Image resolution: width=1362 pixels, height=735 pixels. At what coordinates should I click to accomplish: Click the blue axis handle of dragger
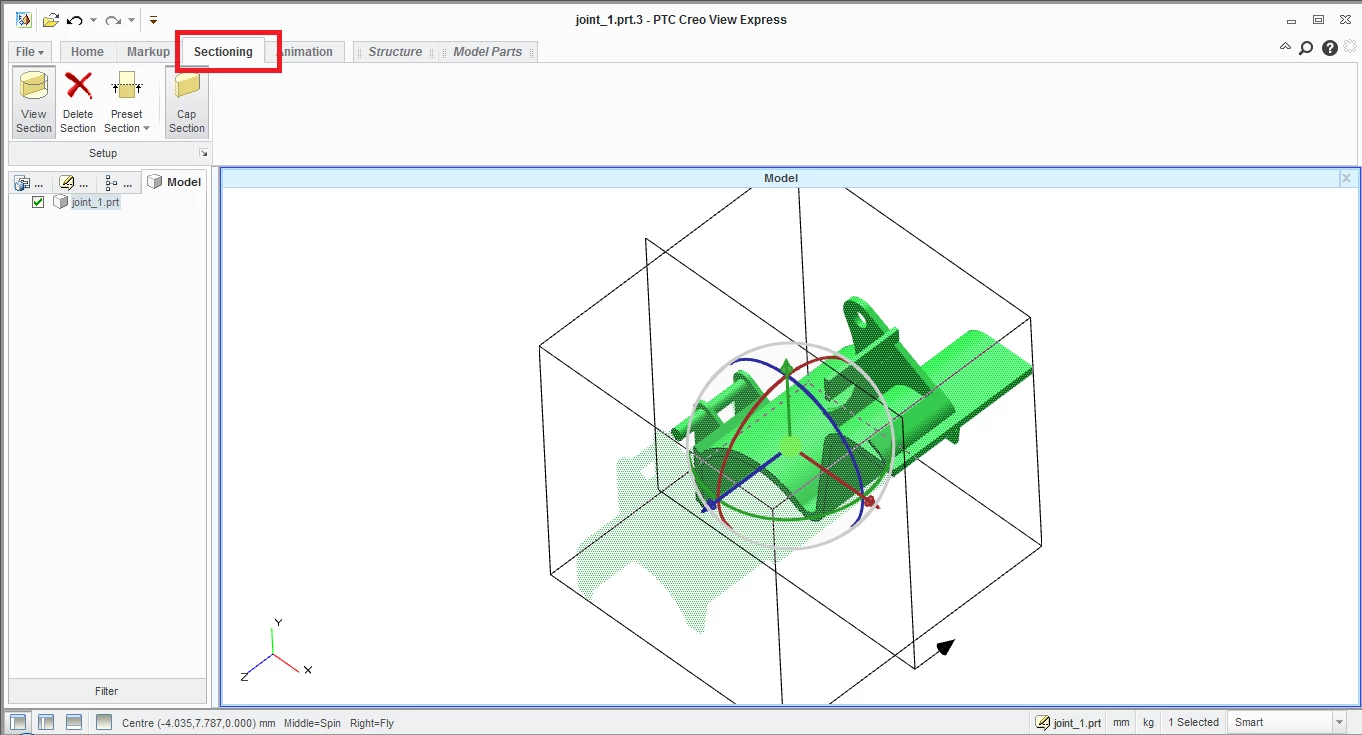pyautogui.click(x=711, y=505)
